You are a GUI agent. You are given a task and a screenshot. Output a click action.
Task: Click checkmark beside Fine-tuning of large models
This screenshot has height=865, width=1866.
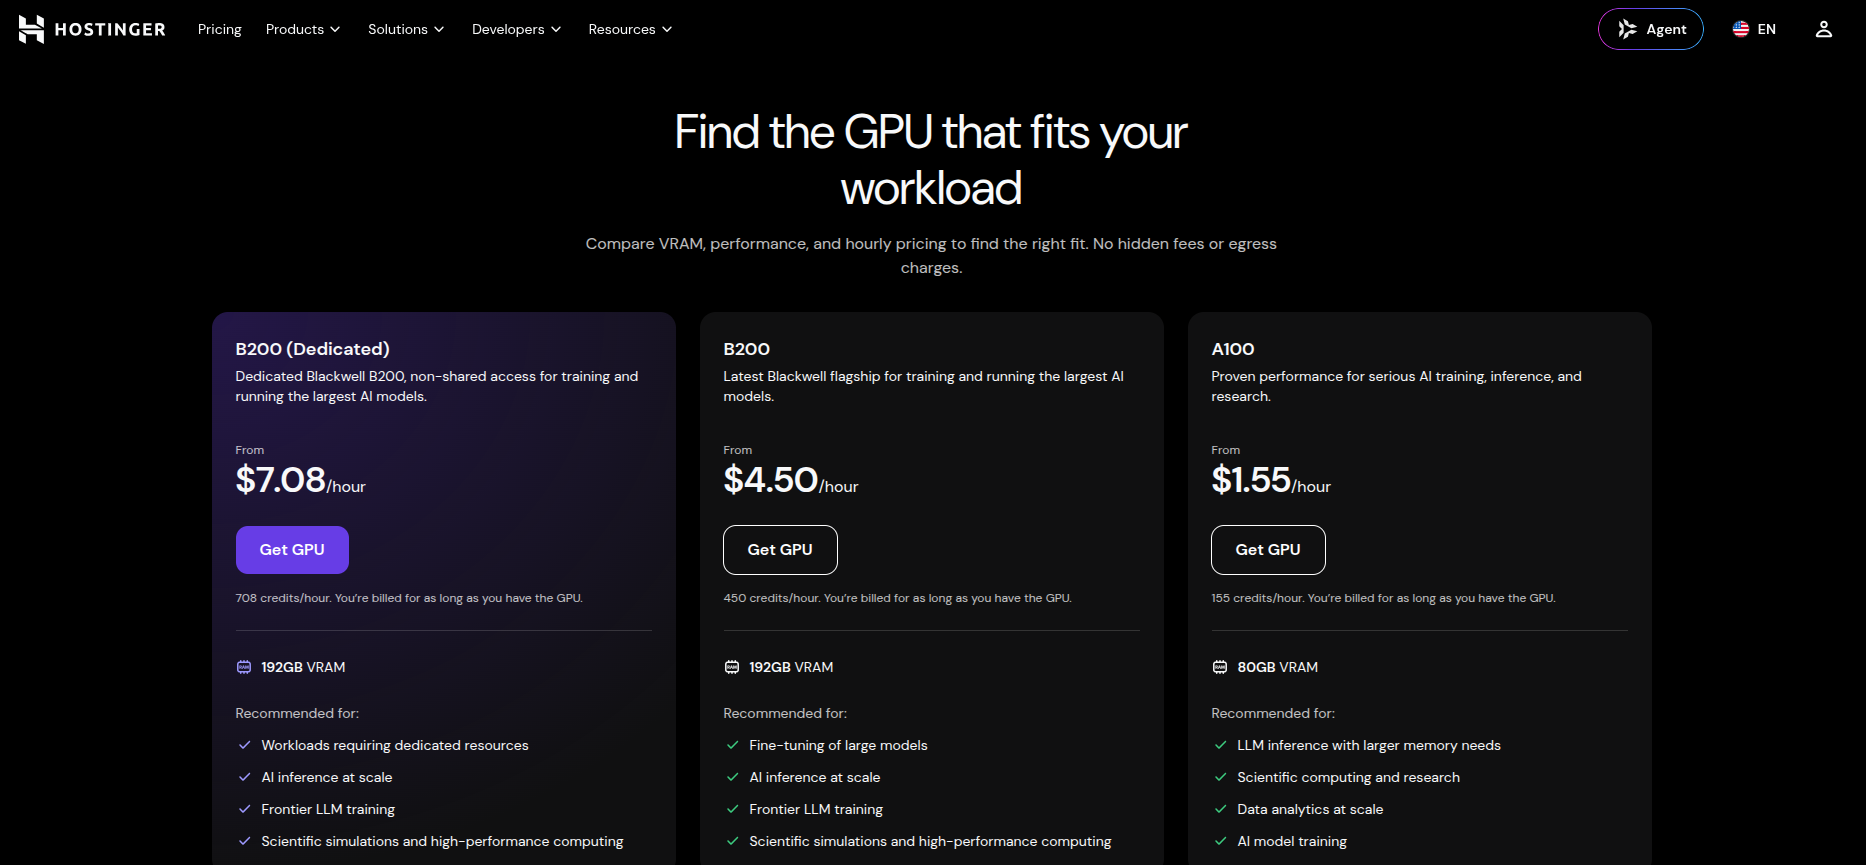732,745
